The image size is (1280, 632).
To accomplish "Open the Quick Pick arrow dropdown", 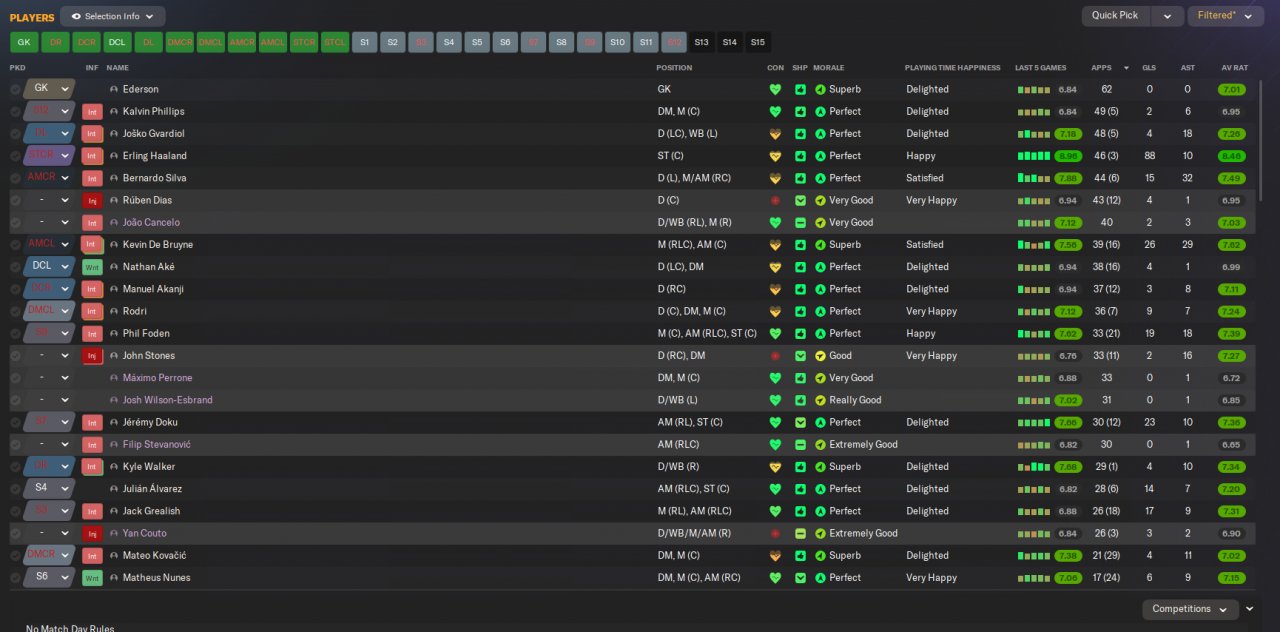I will click(x=1166, y=16).
